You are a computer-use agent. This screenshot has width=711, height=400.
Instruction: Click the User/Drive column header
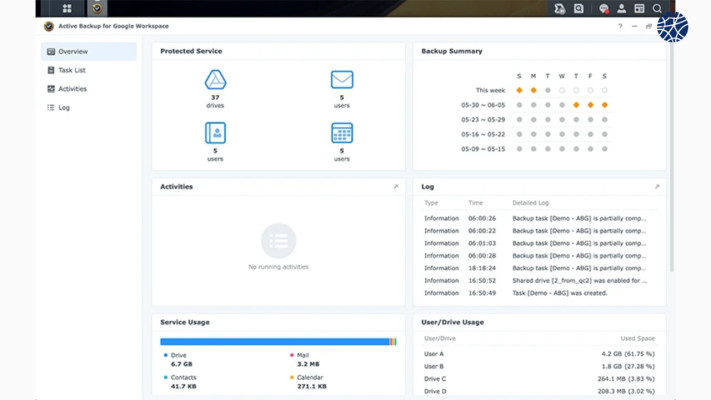(x=440, y=338)
